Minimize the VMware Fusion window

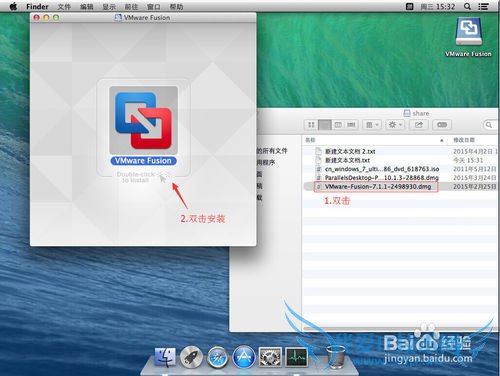(46, 18)
